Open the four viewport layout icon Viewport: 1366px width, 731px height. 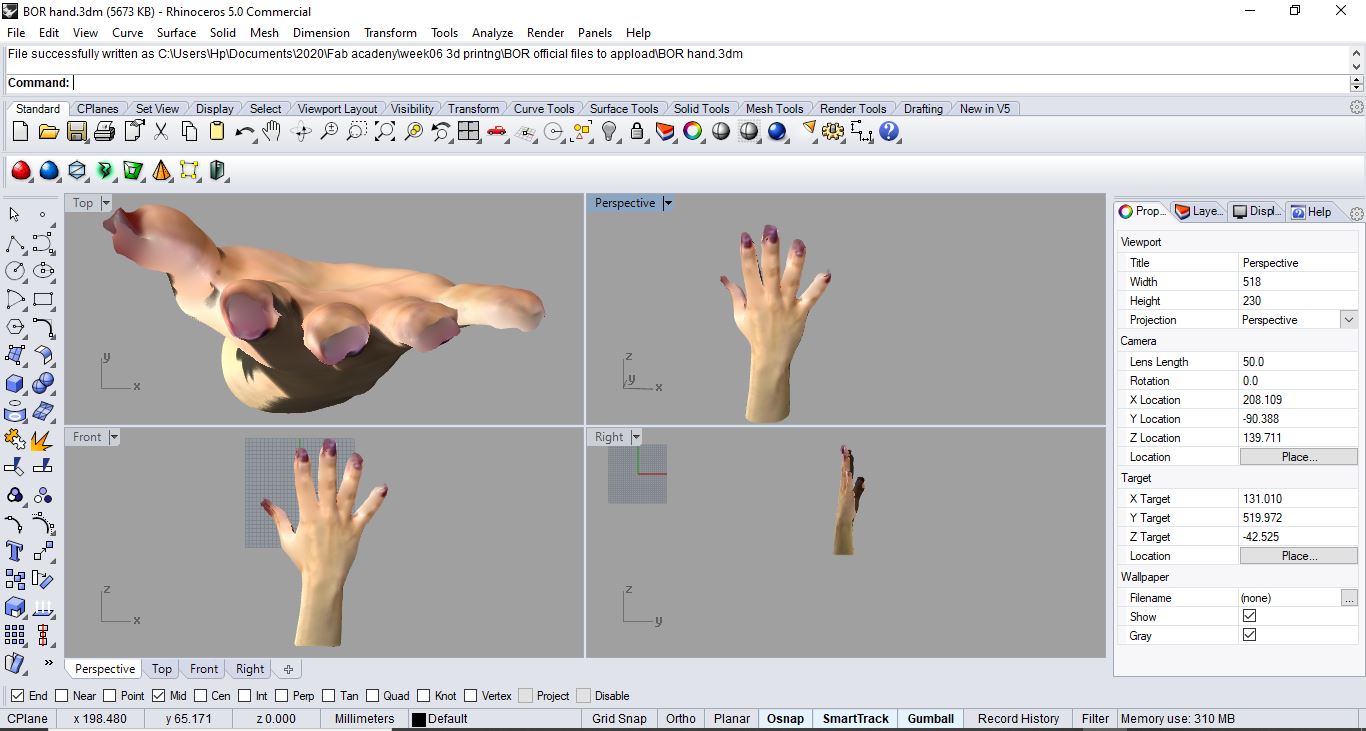point(469,131)
